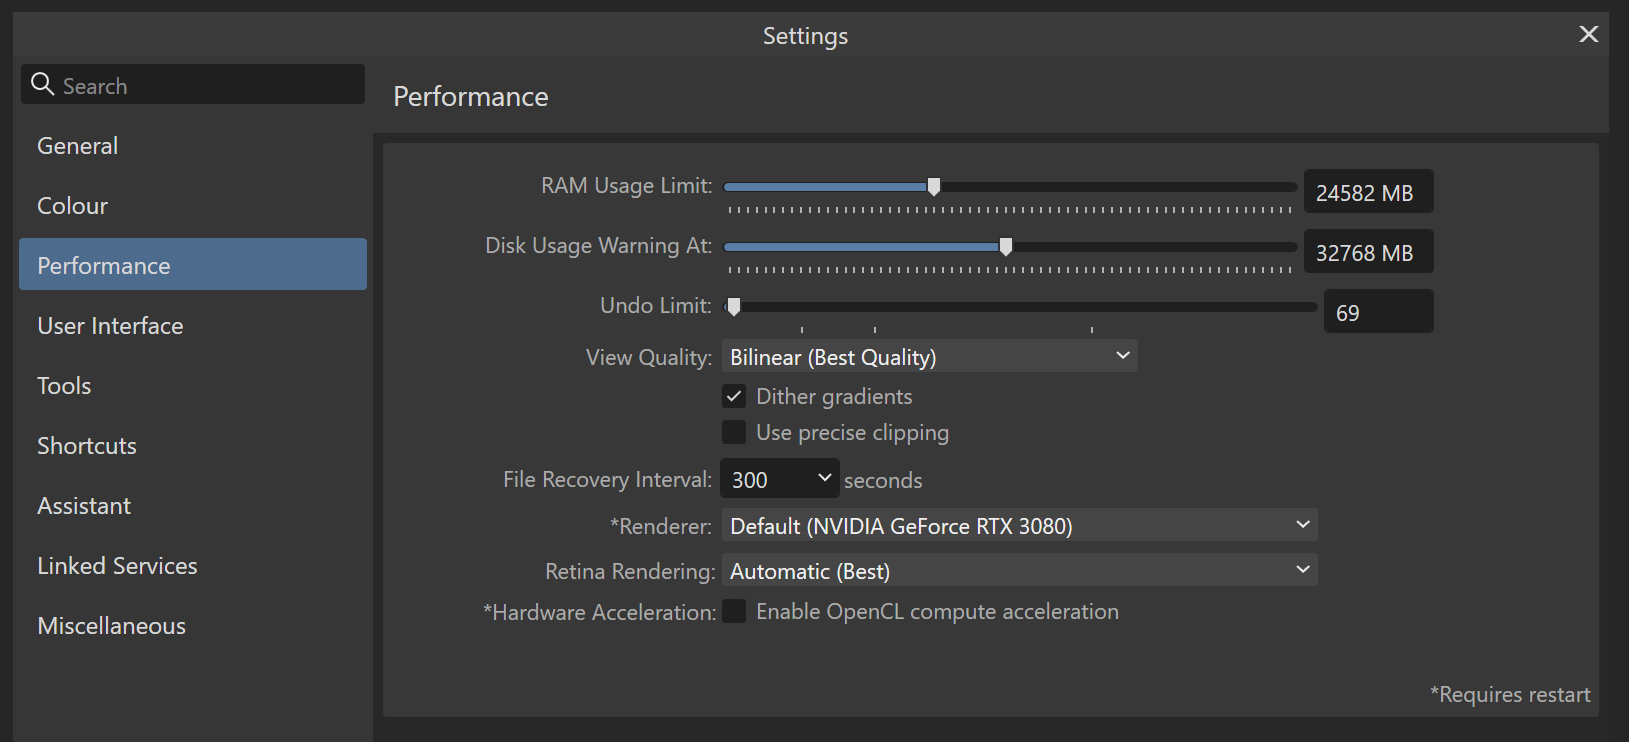Screen dimensions: 1629x742
Task: Select the Miscellaneous category
Action: (111, 626)
